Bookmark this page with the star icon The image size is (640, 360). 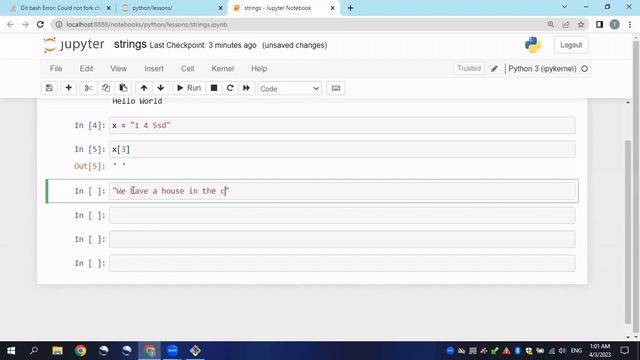click(x=581, y=24)
